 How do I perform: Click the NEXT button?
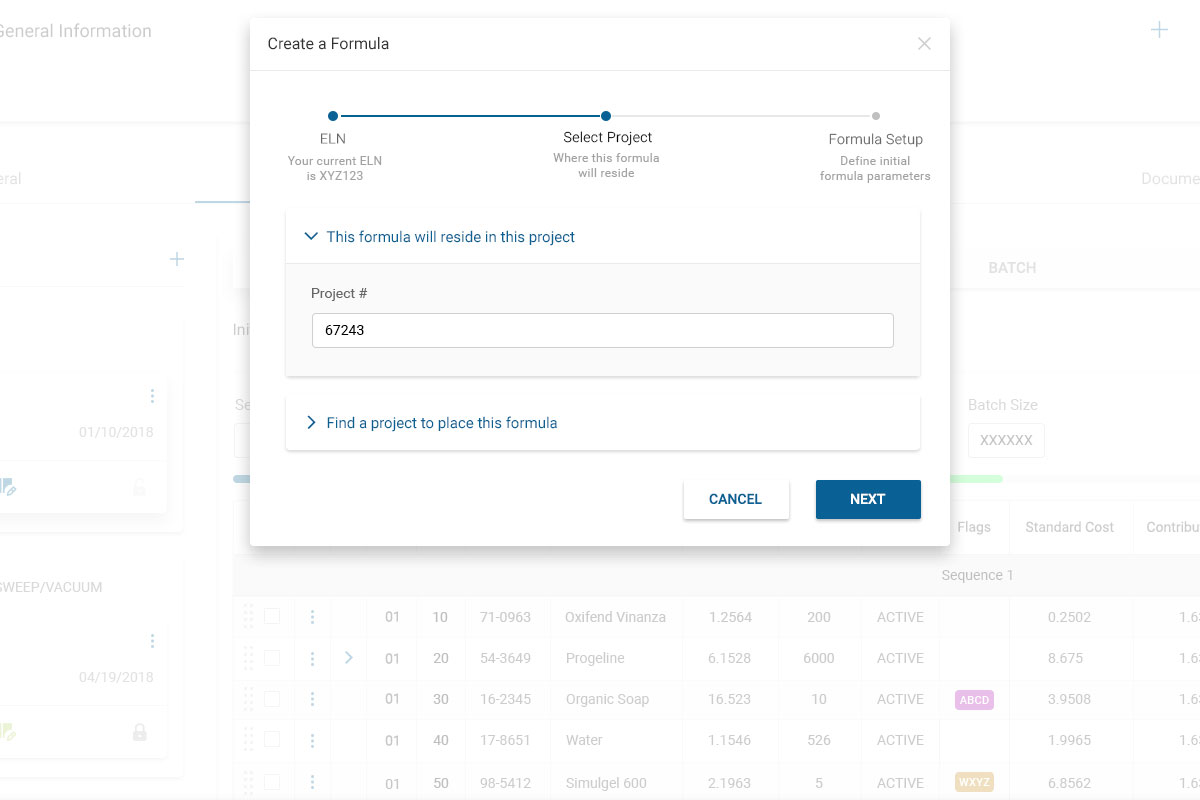click(868, 499)
